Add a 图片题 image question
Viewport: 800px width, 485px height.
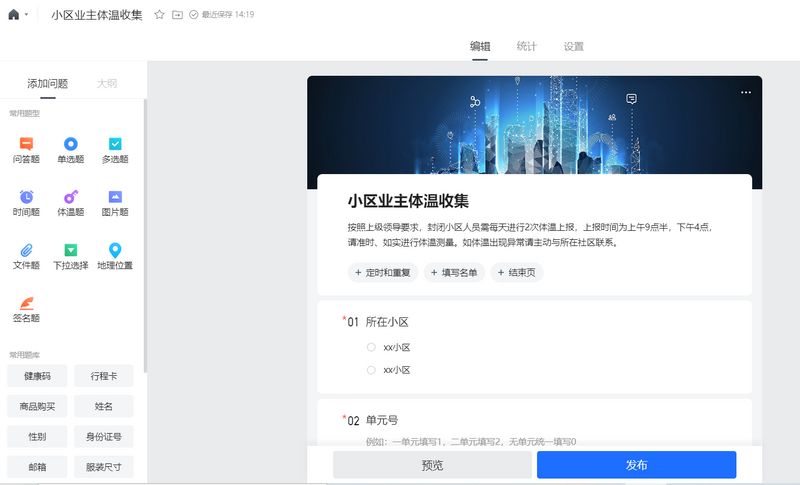tap(114, 203)
